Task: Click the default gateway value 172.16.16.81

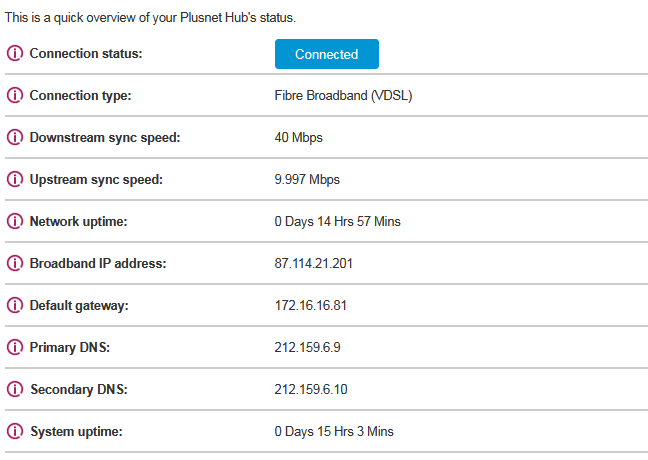Action: coord(310,306)
